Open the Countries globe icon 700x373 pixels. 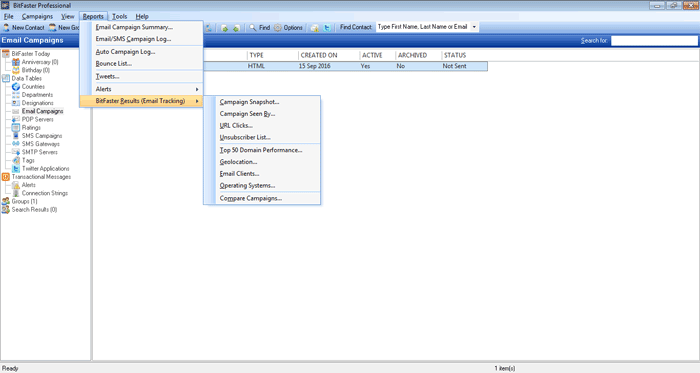(16, 87)
